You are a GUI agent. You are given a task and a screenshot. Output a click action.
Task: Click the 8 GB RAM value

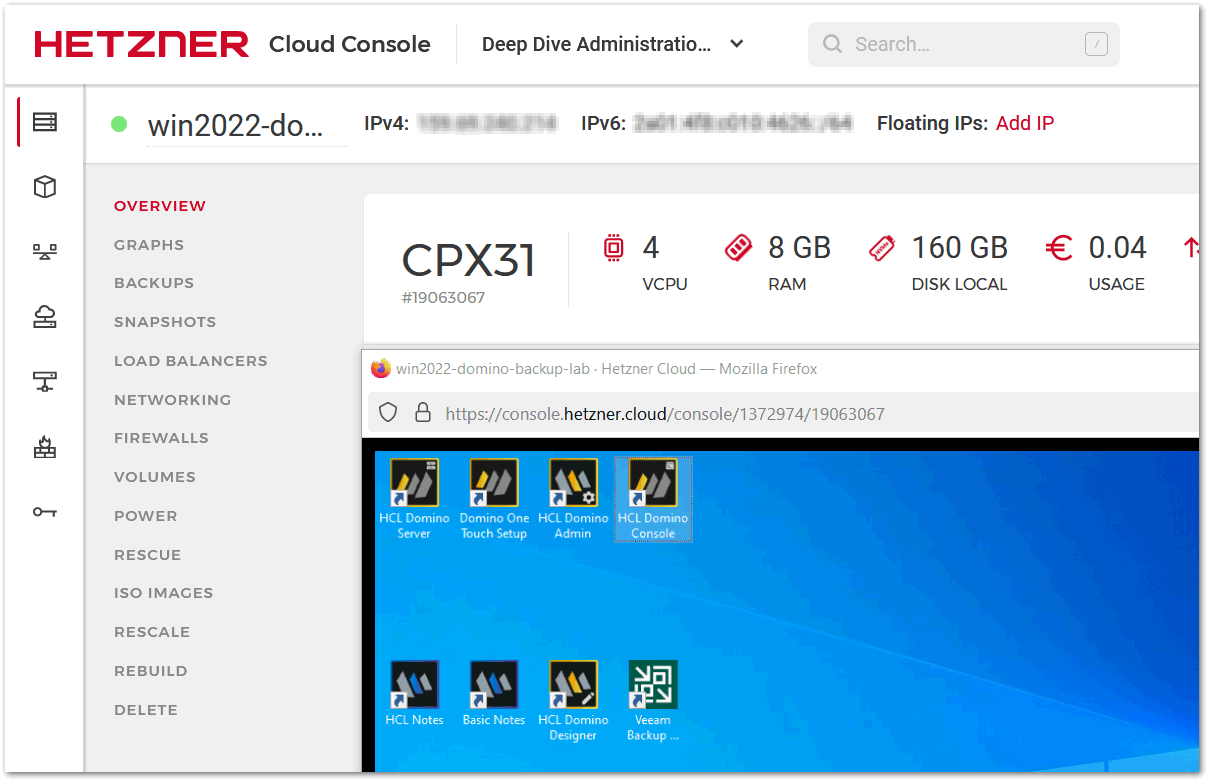click(799, 247)
